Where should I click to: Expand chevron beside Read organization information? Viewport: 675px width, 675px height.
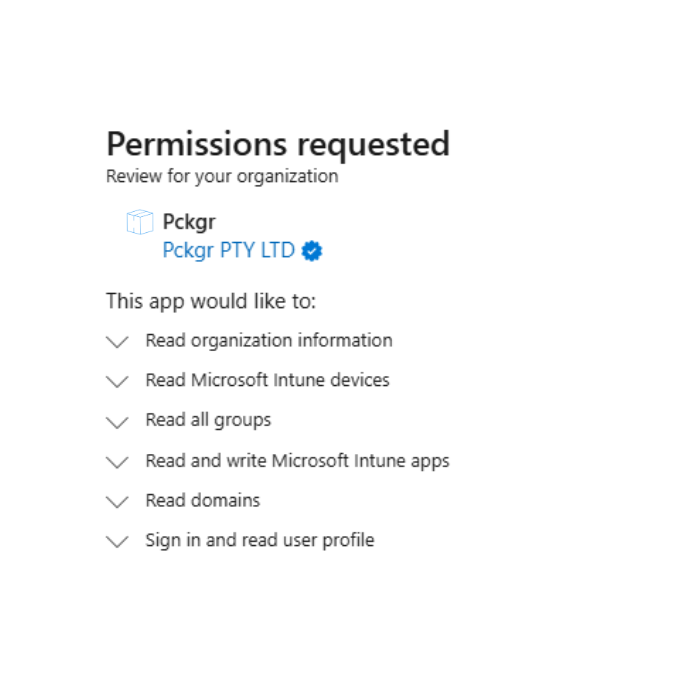pyautogui.click(x=117, y=342)
